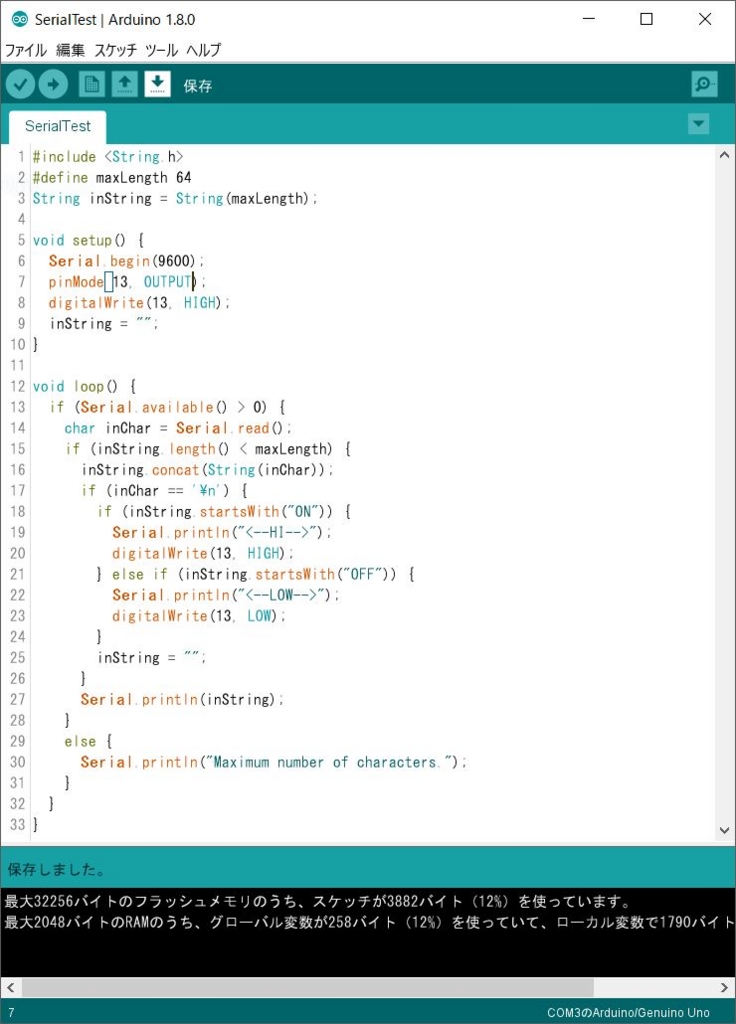This screenshot has height=1024, width=736.
Task: Click 'Serial.println(inString);' line
Action: coord(182,700)
